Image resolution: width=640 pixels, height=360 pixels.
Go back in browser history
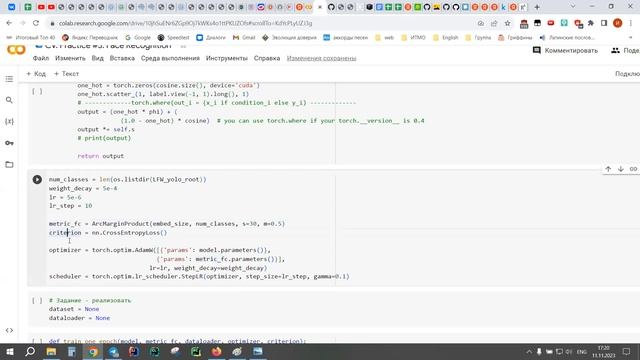tap(9, 23)
